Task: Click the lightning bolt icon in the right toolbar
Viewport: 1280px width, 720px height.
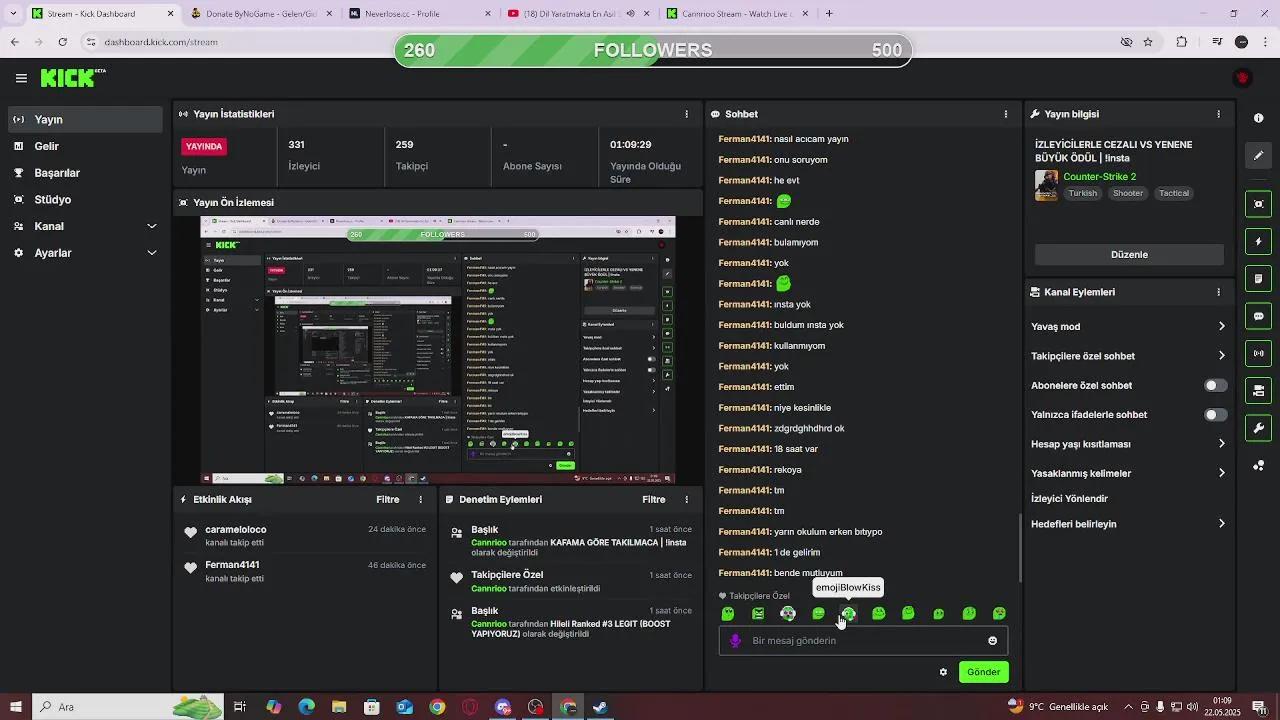Action: pos(1258,242)
